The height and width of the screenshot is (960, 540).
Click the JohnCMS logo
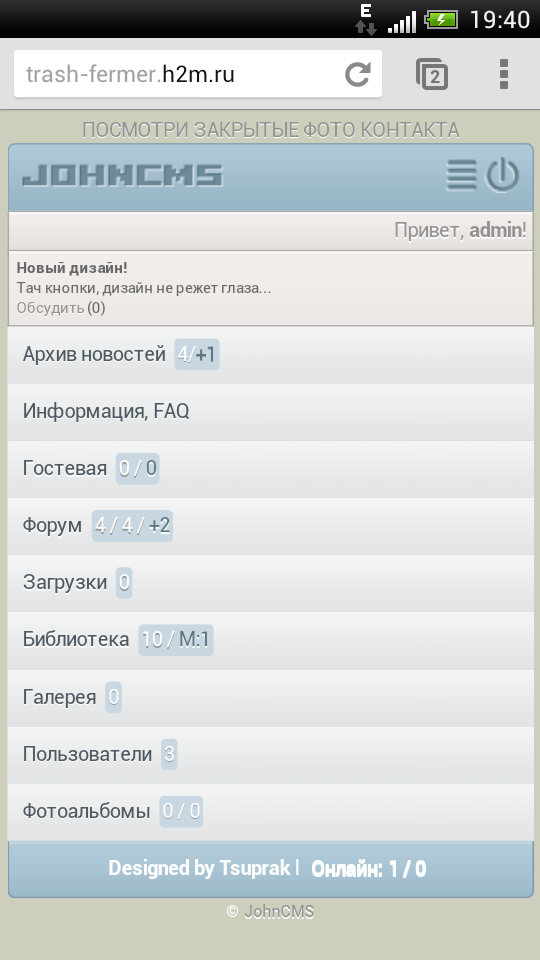pyautogui.click(x=123, y=175)
